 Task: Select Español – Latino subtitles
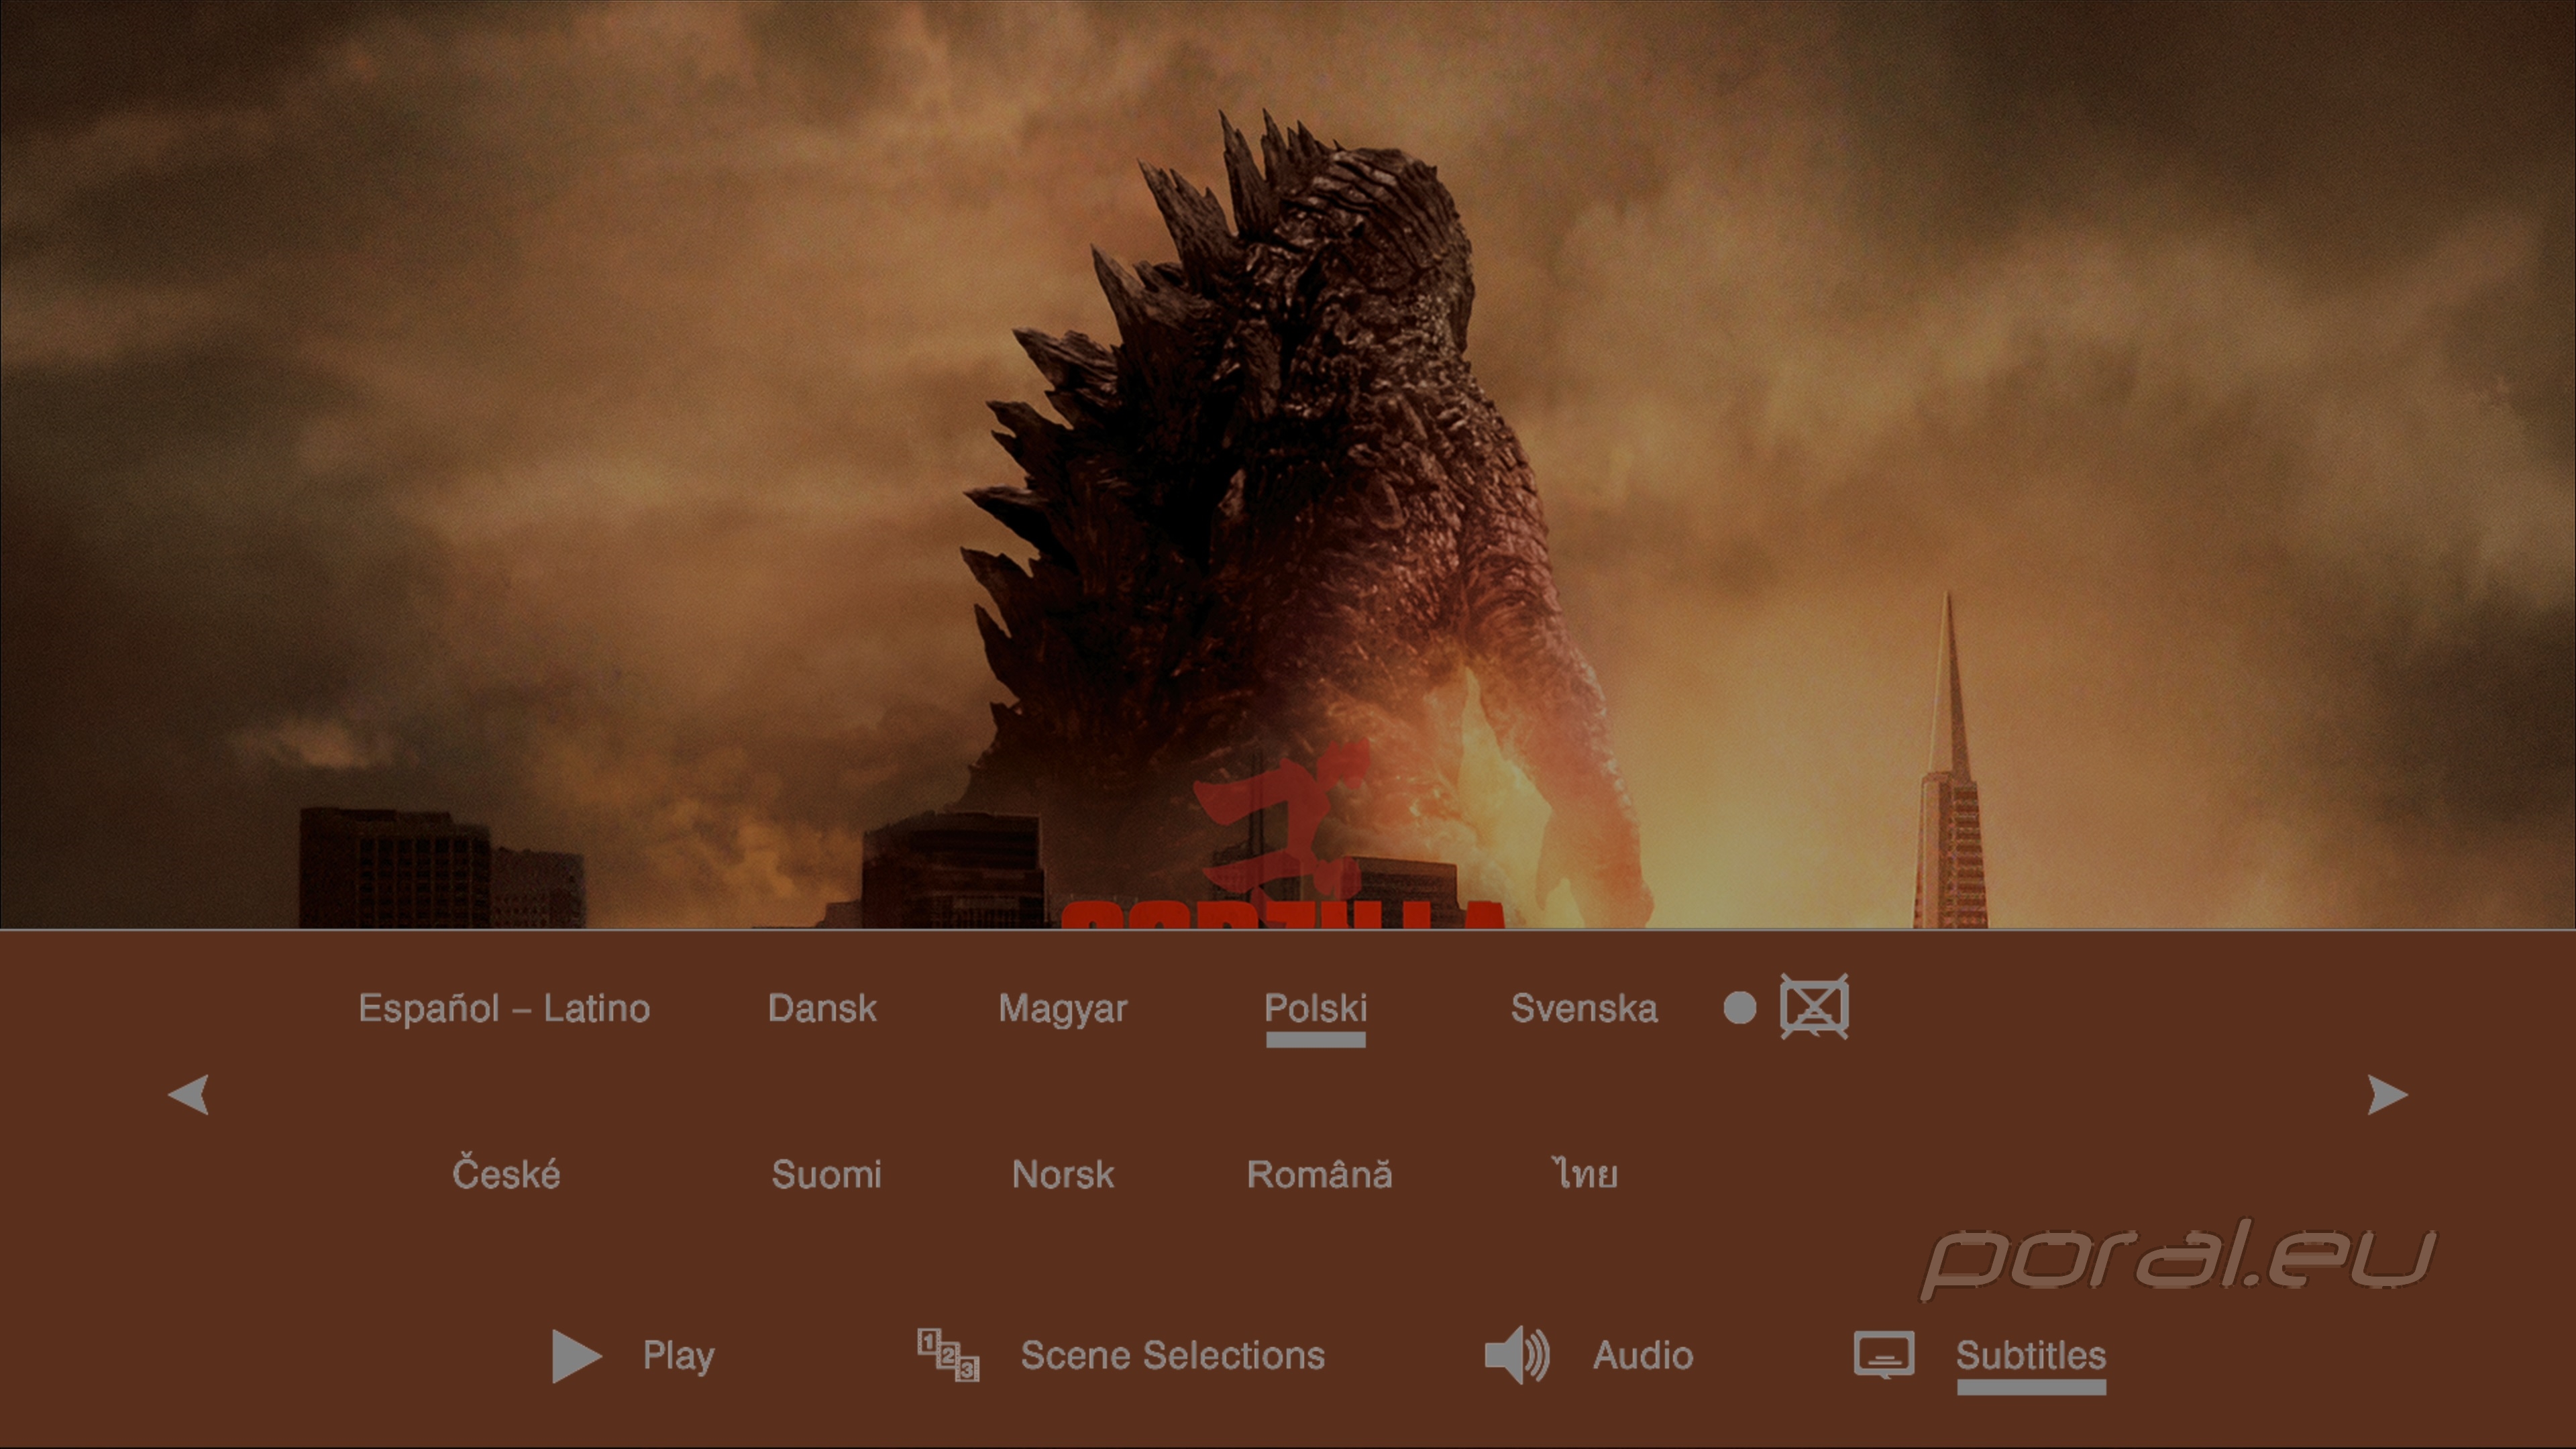504,1008
